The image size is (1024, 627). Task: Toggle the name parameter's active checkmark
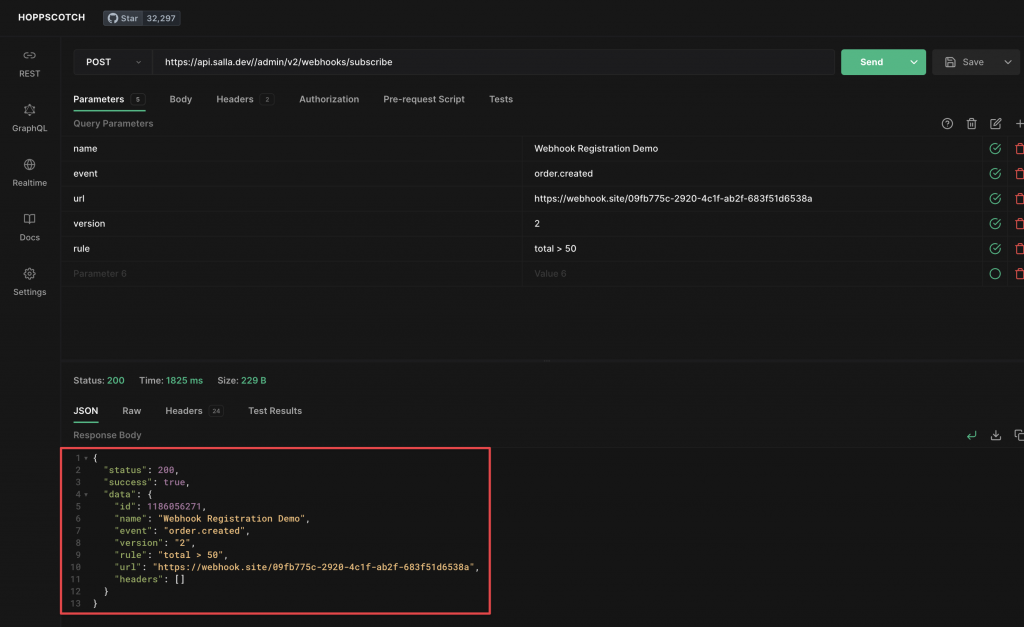pos(995,148)
